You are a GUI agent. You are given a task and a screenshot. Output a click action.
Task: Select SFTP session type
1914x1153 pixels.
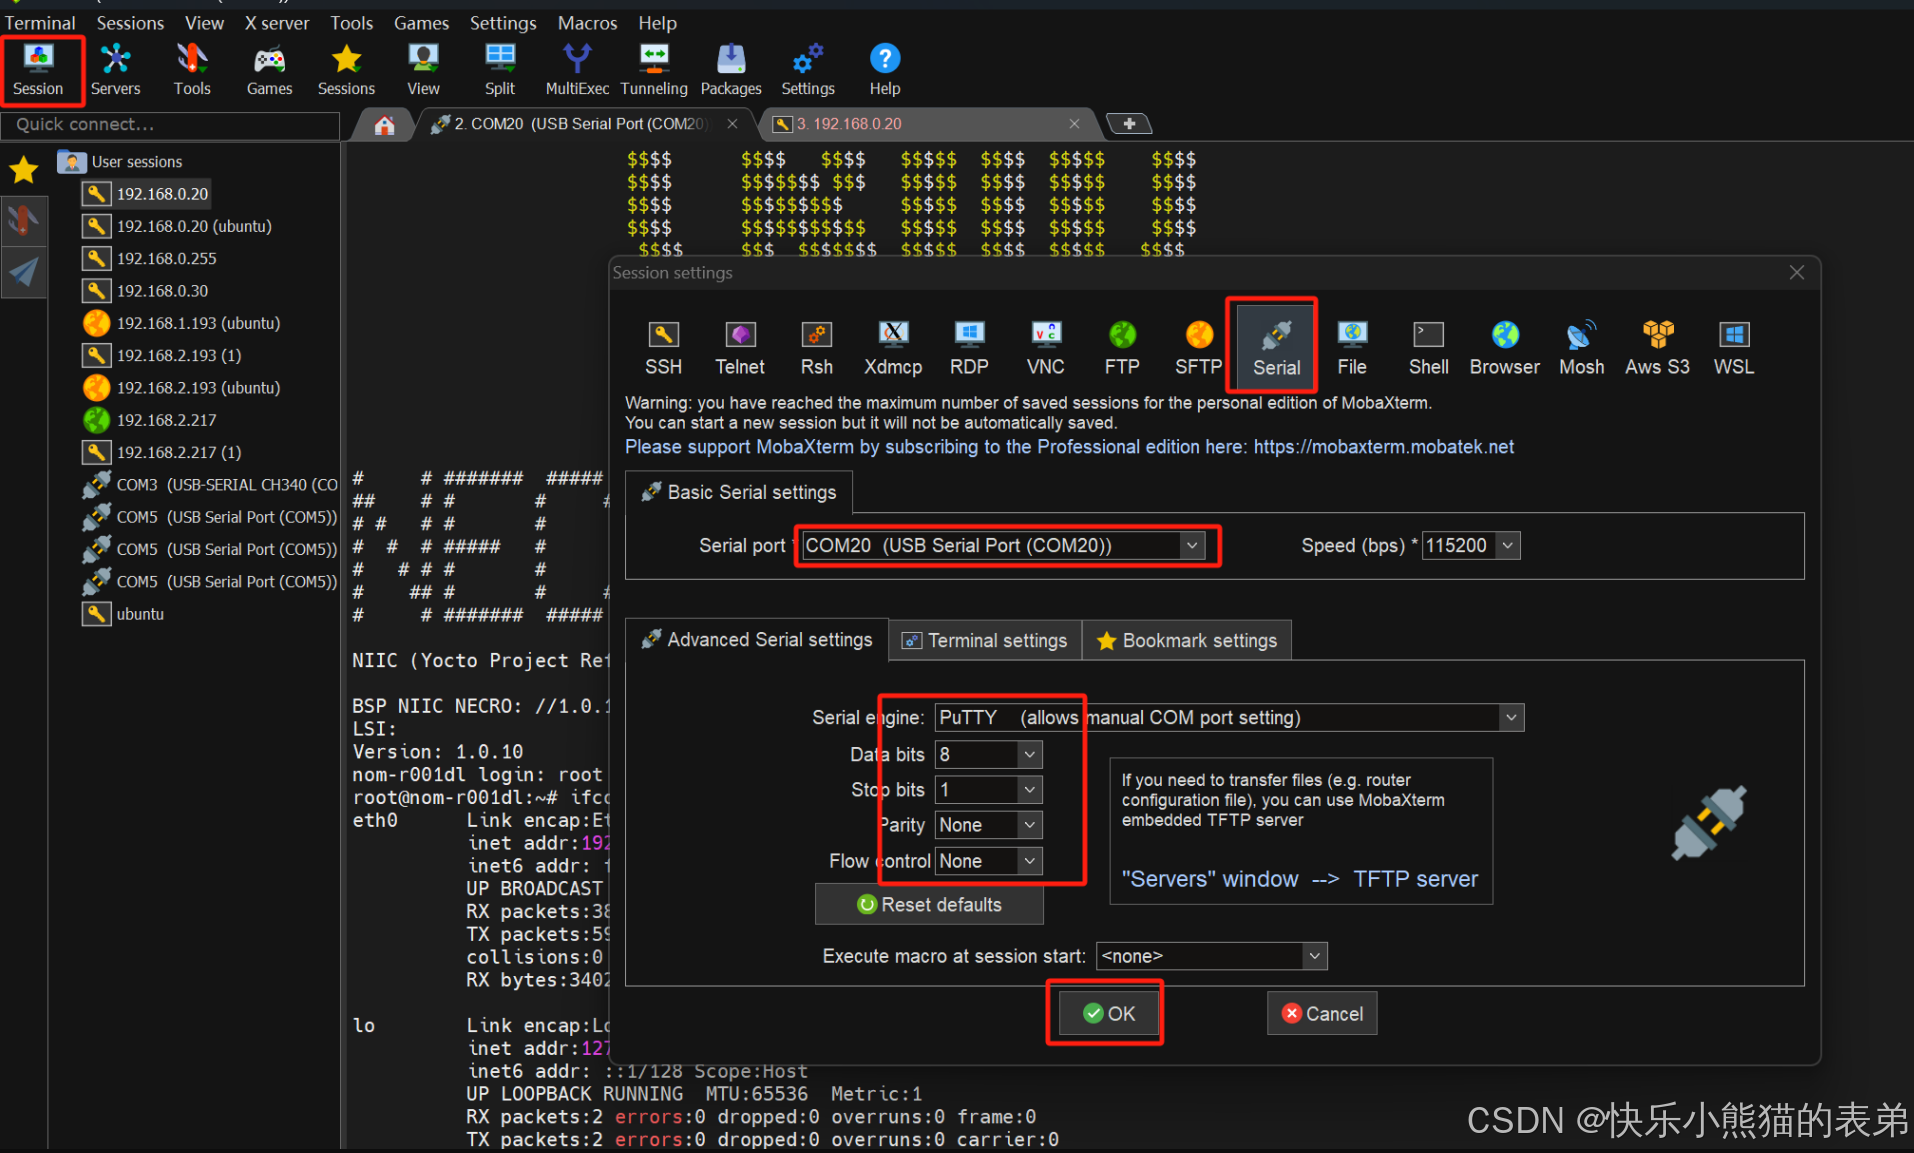tap(1199, 348)
